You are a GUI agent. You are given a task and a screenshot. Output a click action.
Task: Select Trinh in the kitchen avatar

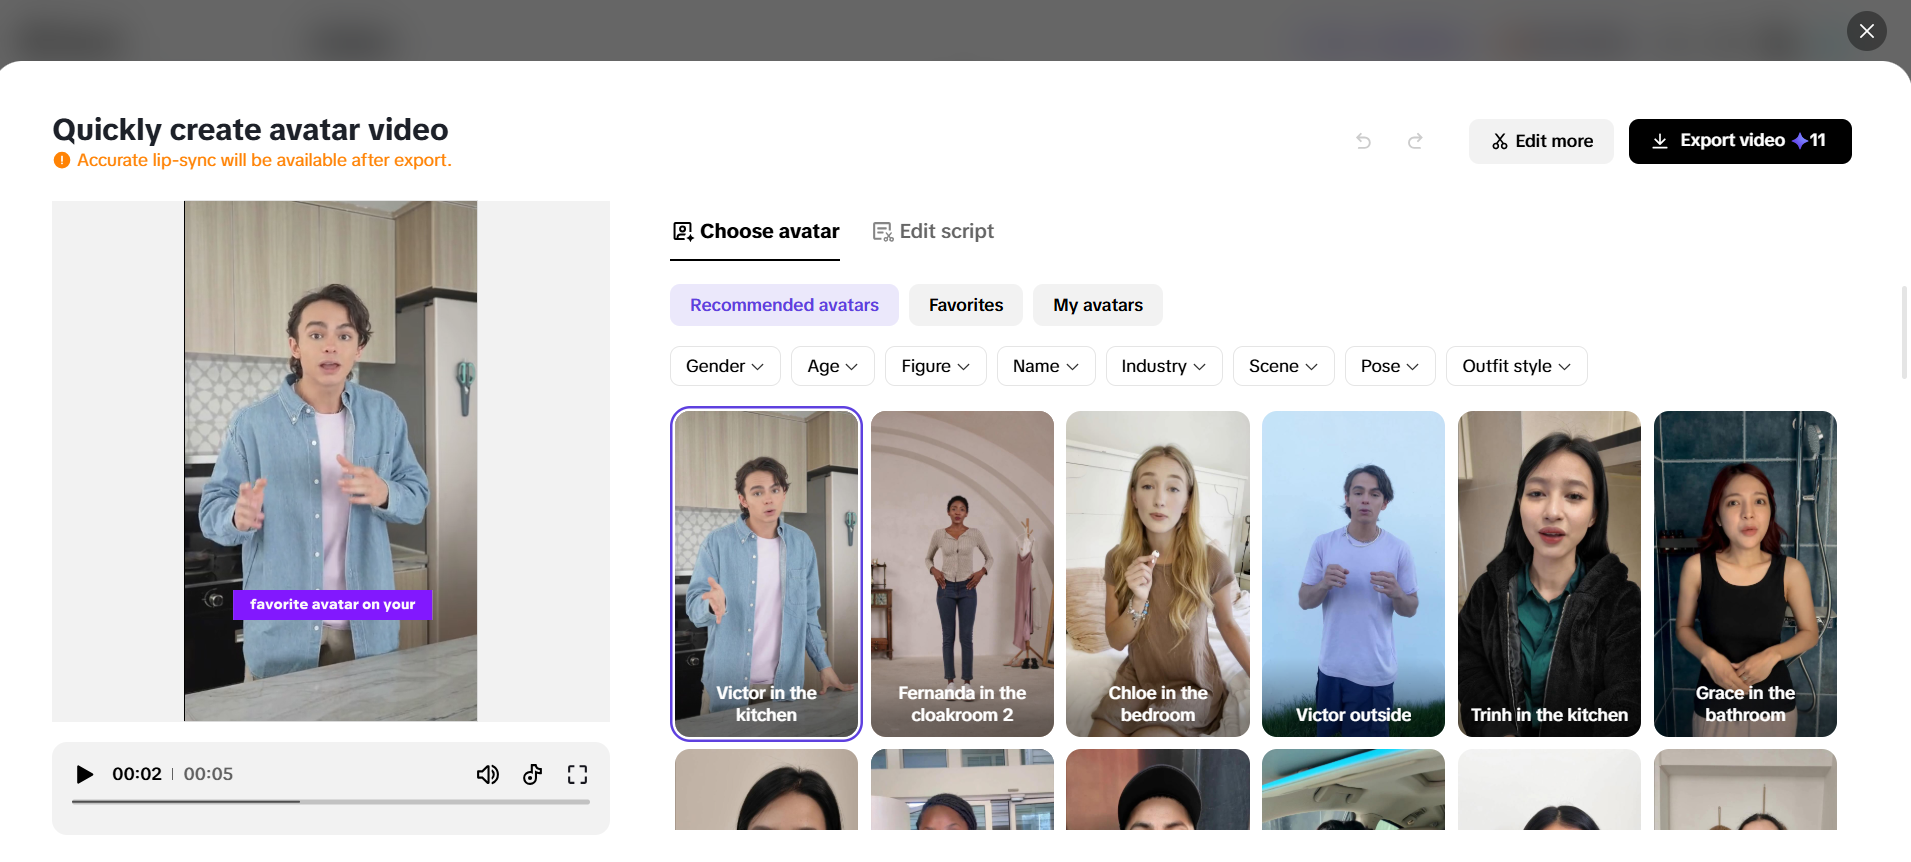coord(1549,573)
